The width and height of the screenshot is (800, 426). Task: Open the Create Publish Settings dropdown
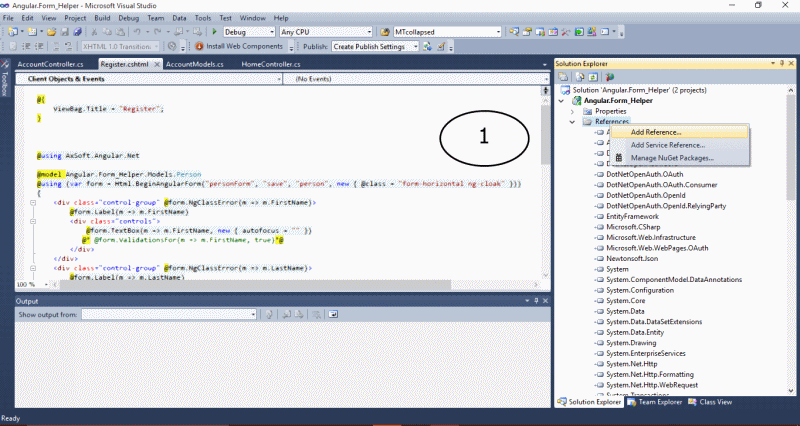click(x=413, y=46)
